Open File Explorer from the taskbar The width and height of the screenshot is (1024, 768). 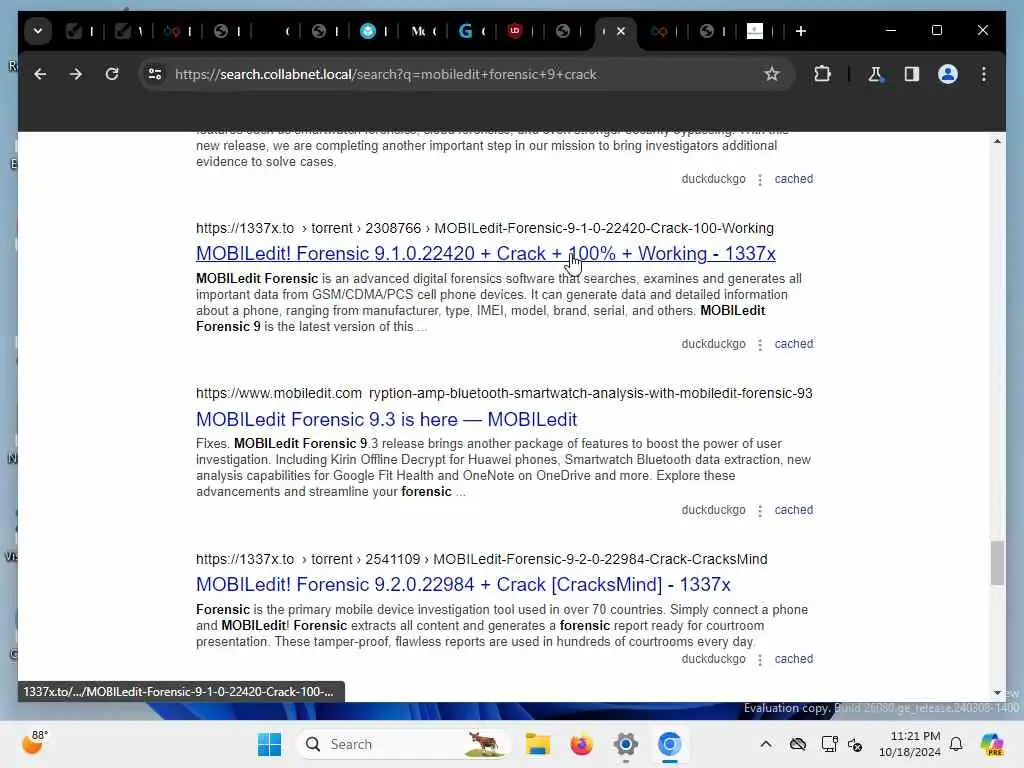pyautogui.click(x=537, y=744)
